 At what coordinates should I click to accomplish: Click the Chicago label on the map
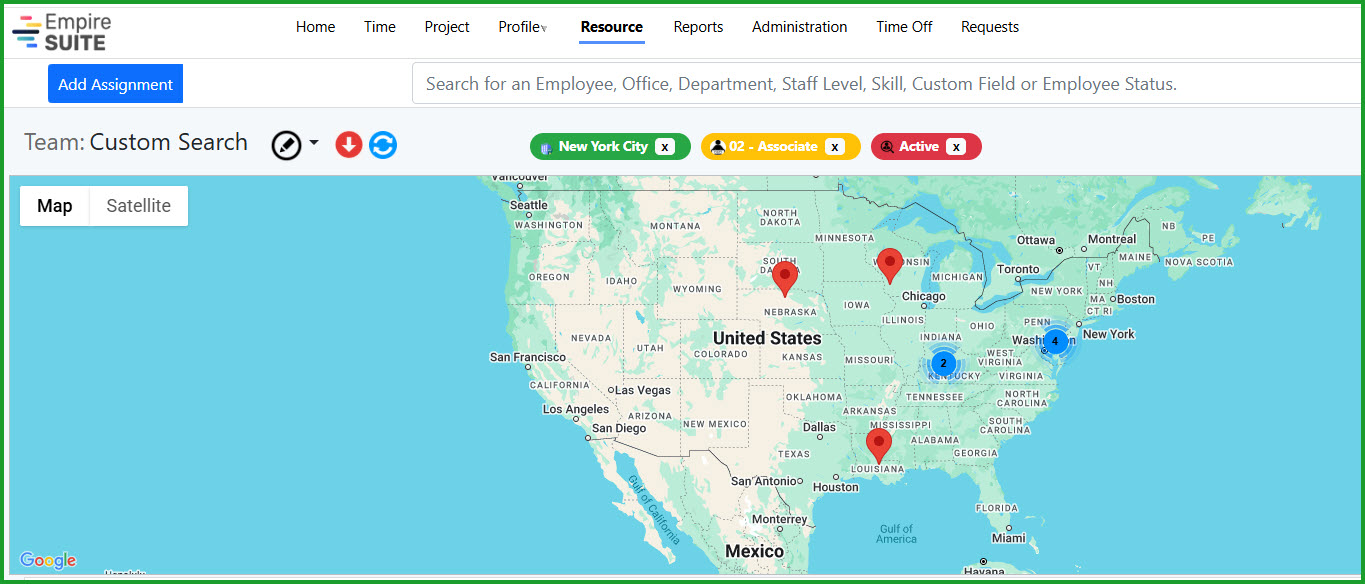(923, 296)
